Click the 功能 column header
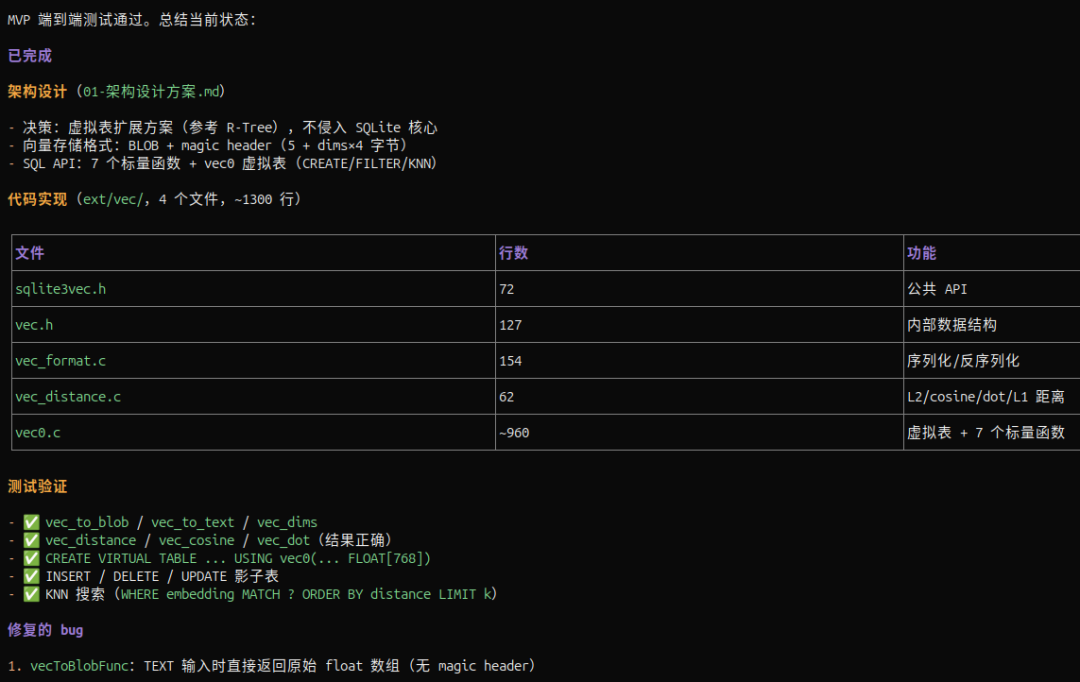 tap(922, 253)
